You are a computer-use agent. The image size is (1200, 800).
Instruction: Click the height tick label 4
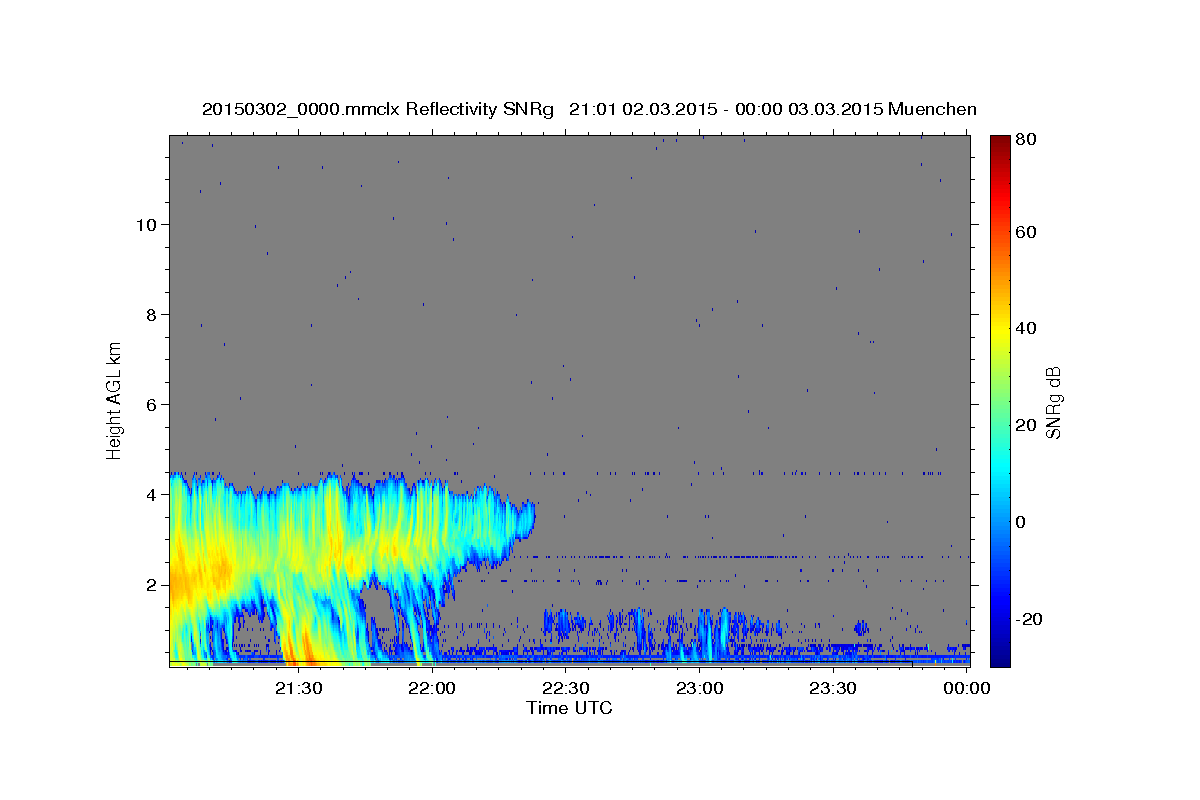click(x=150, y=495)
